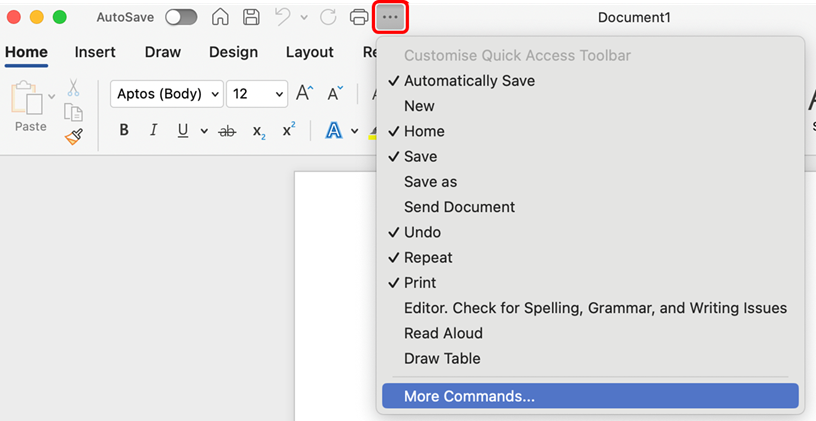Viewport: 816px width, 421px height.
Task: Click the Text Effects blue A icon
Action: [334, 131]
